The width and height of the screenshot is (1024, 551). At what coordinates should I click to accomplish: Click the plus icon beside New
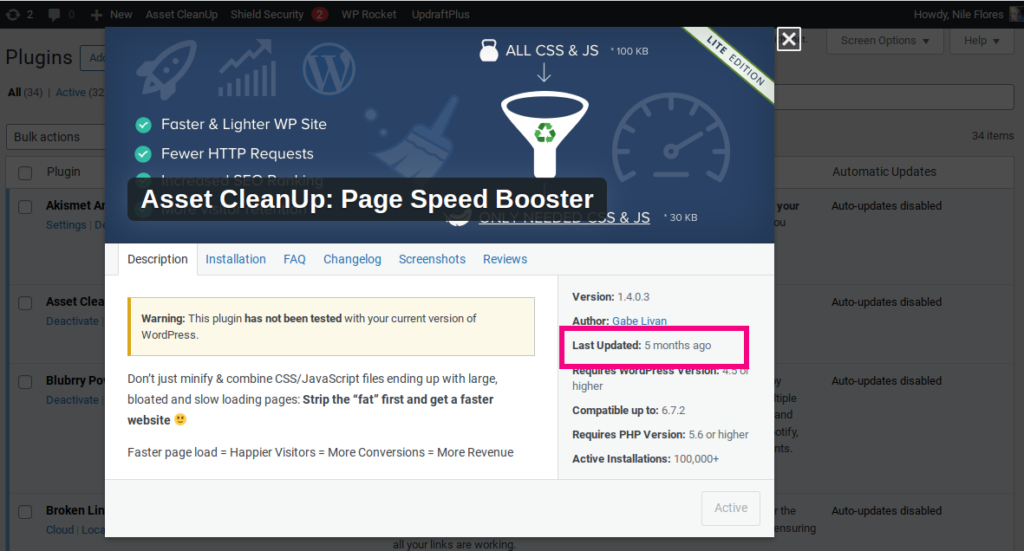tap(96, 14)
